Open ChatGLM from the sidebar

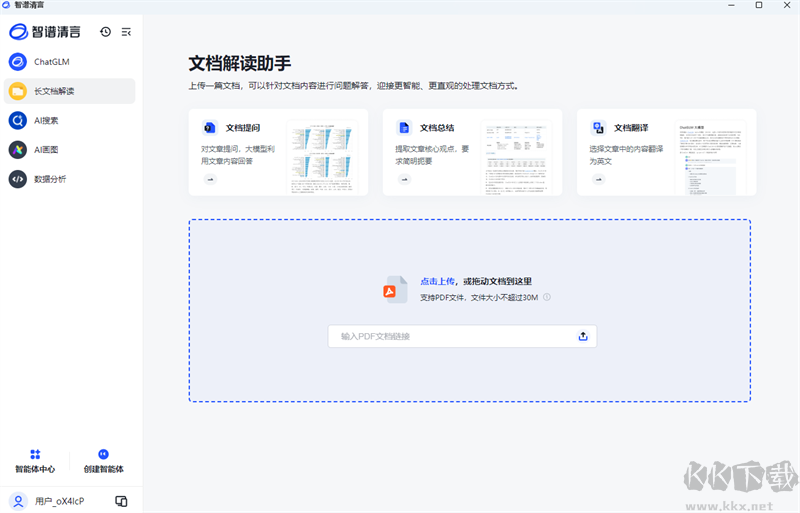(69, 62)
